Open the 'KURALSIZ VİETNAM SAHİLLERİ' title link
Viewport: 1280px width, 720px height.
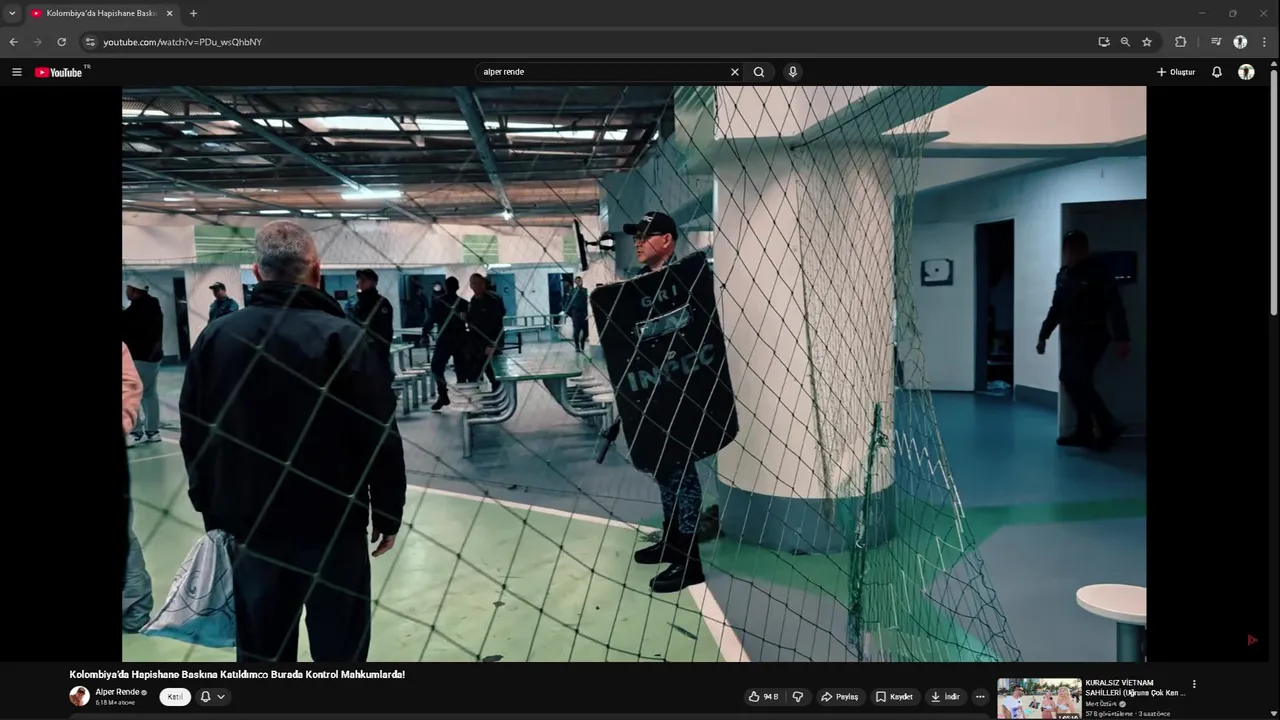pos(1134,688)
